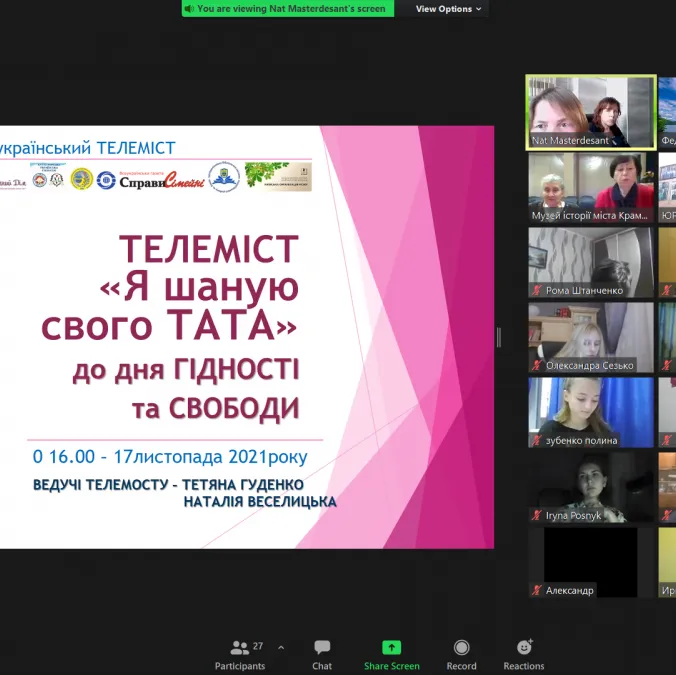676x675 pixels.
Task: Expand the caret next to Participants
Action: (281, 647)
